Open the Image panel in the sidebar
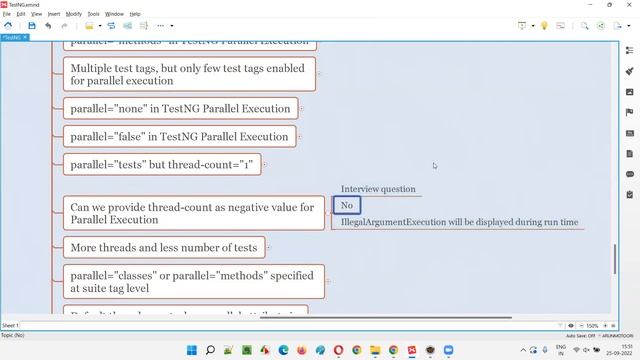The width and height of the screenshot is (640, 360). 629,92
